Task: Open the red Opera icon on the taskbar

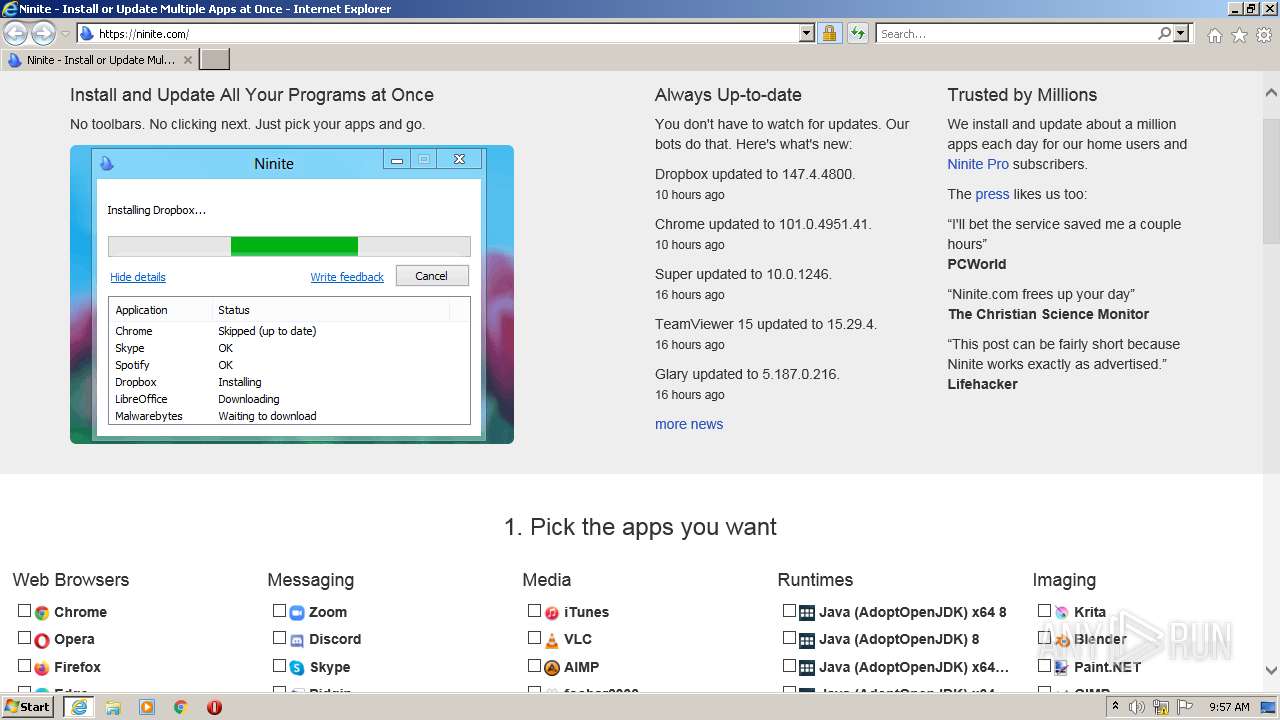Action: [x=214, y=707]
